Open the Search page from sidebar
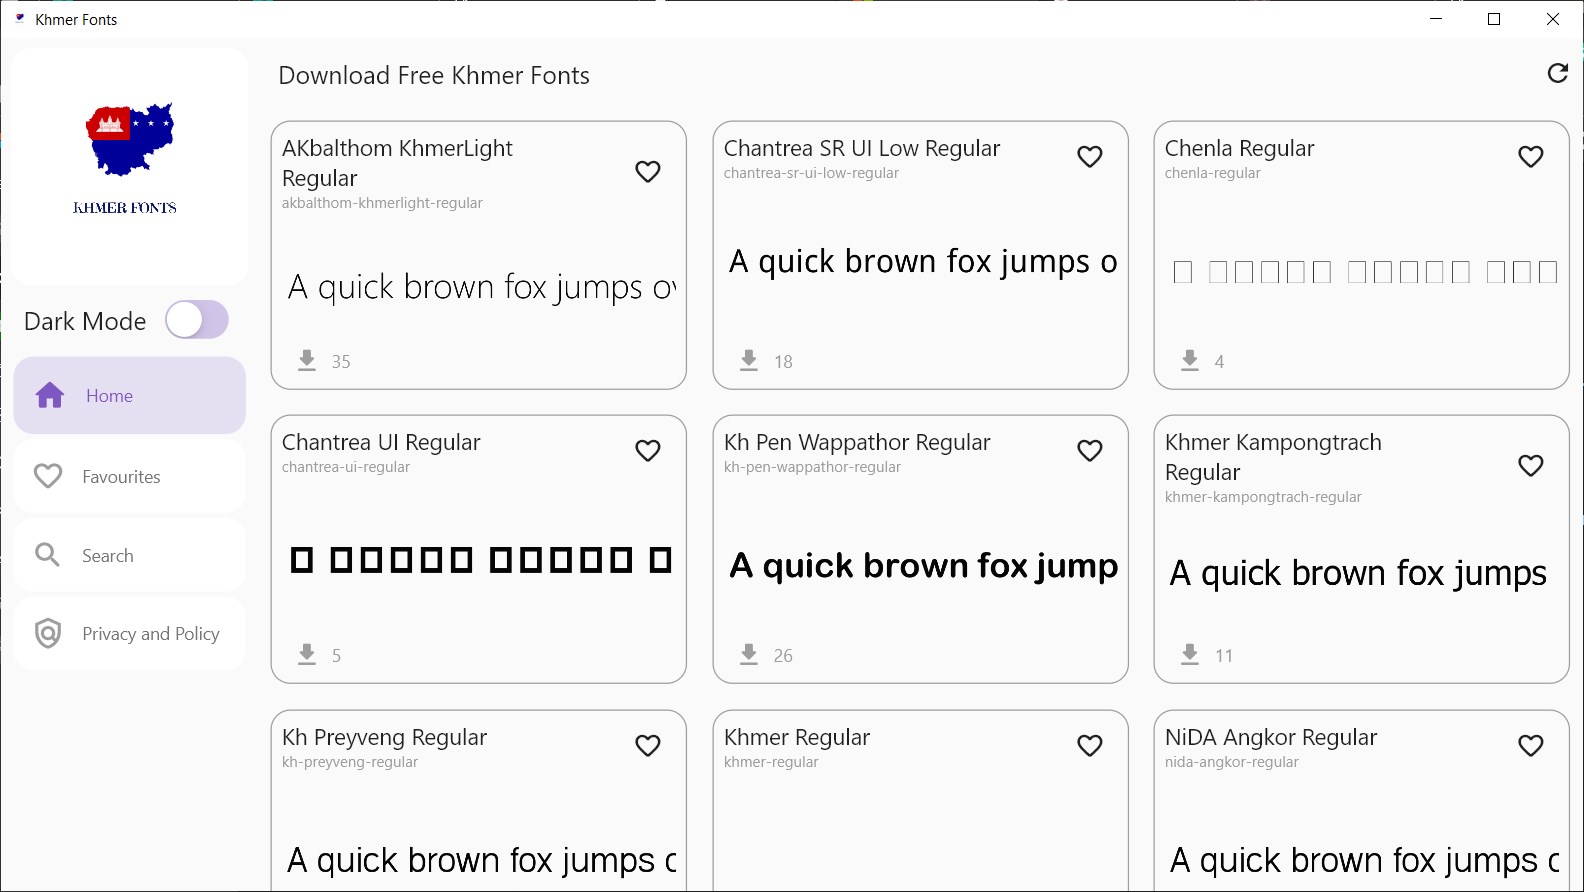The image size is (1584, 892). point(130,555)
